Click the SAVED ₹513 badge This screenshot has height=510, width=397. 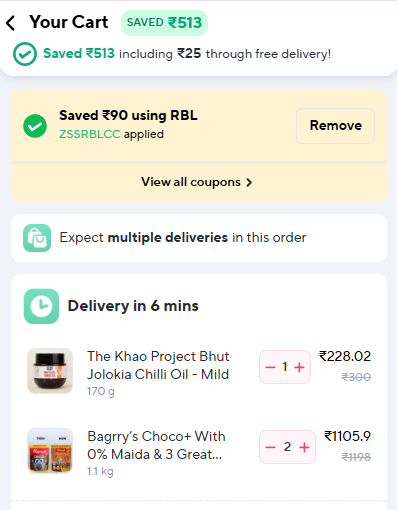pos(164,23)
